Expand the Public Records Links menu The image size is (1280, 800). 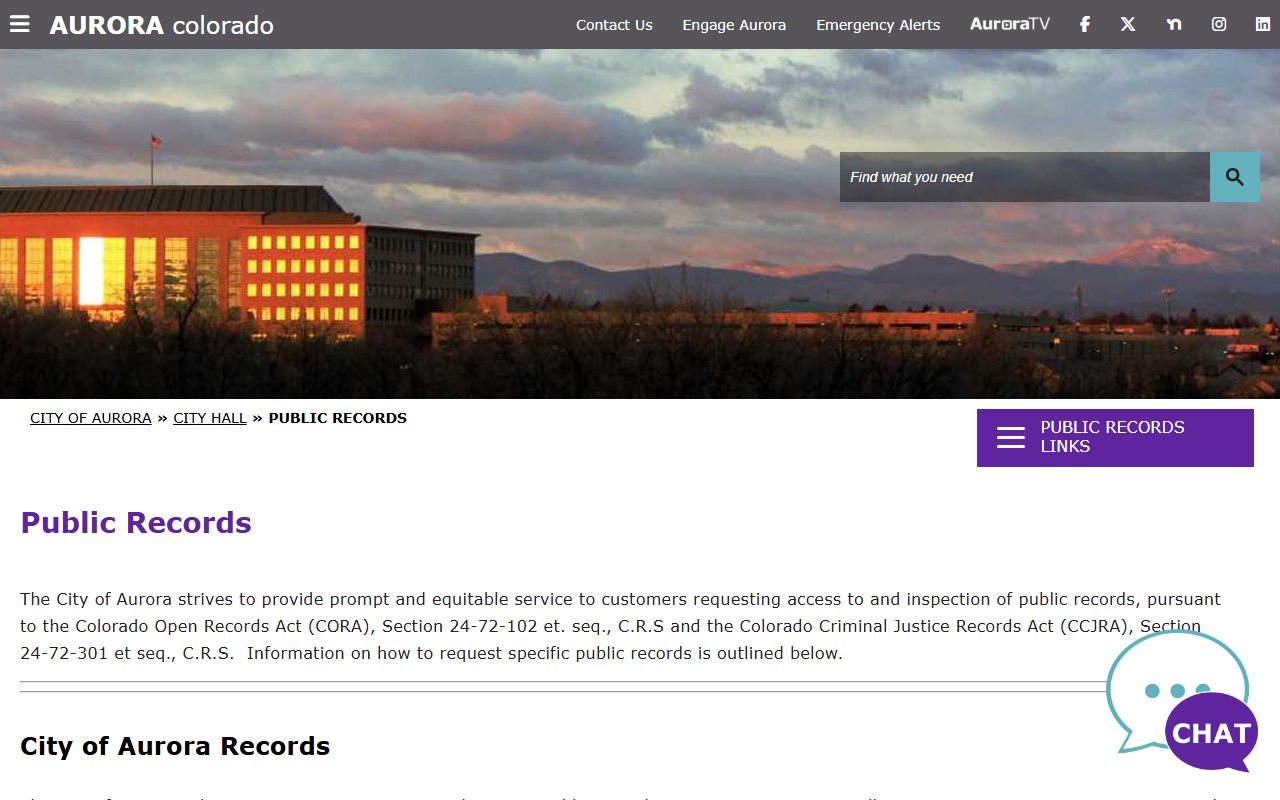click(1115, 437)
